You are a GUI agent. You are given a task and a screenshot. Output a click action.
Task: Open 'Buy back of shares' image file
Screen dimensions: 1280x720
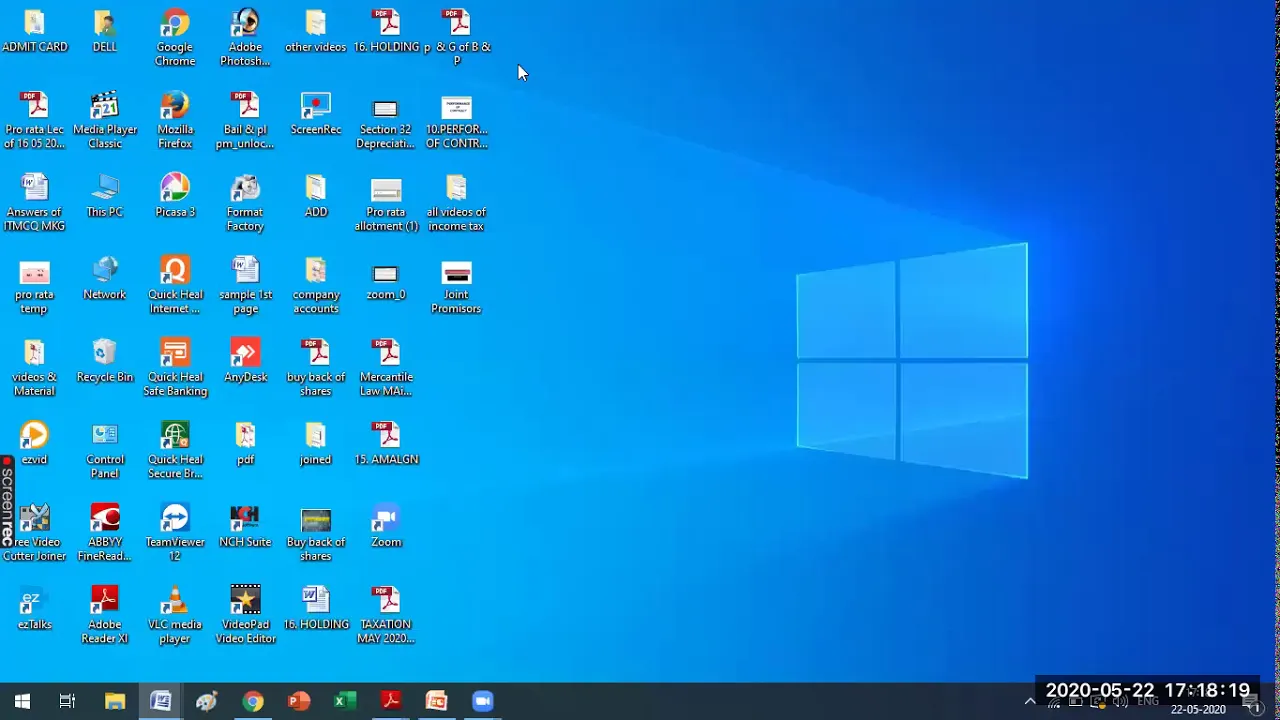point(316,533)
